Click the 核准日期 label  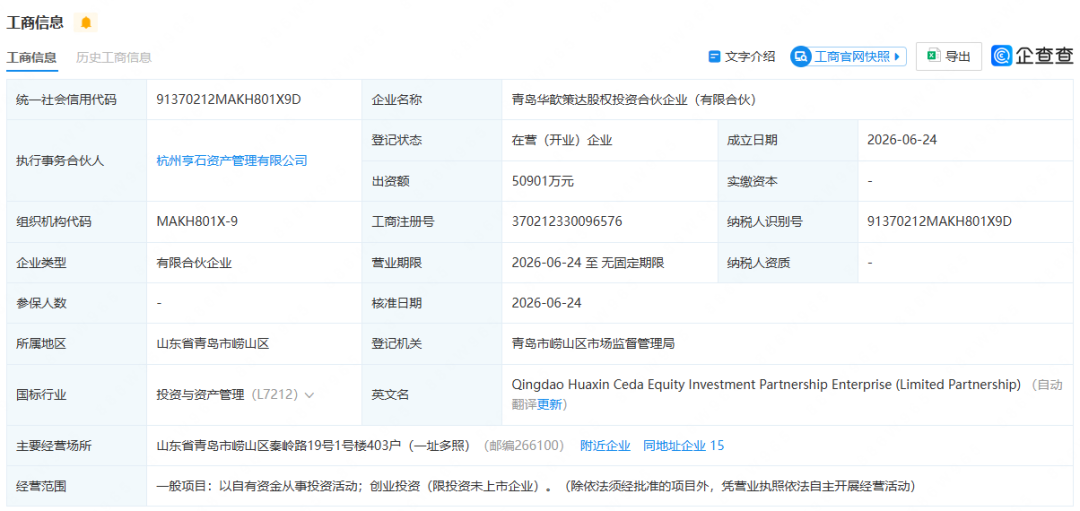pos(397,303)
